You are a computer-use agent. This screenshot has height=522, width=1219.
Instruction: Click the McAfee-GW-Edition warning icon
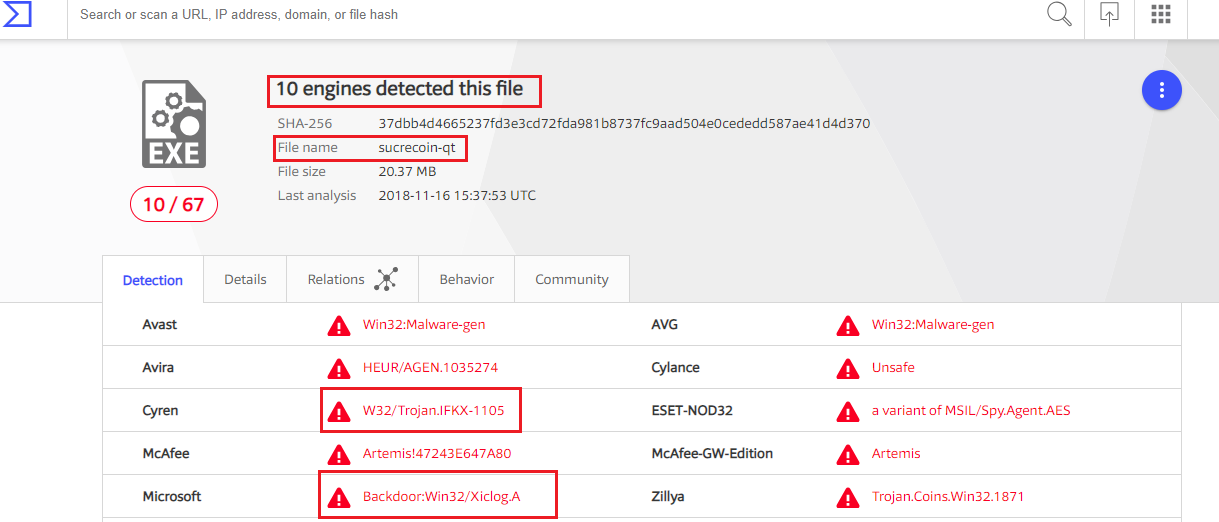coord(848,454)
